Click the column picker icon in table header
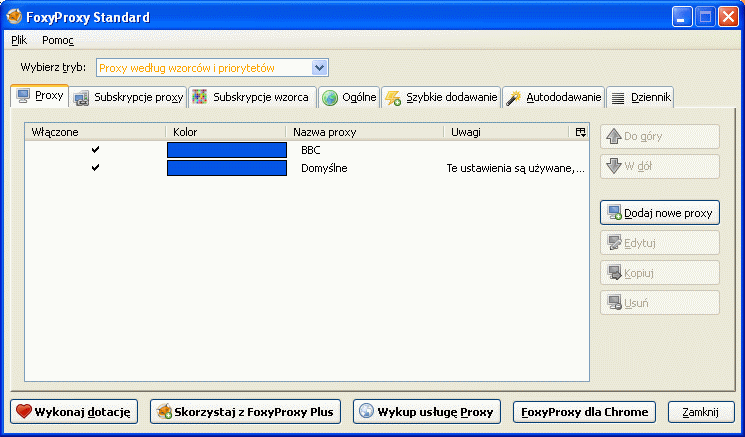The image size is (745, 437). click(x=580, y=132)
